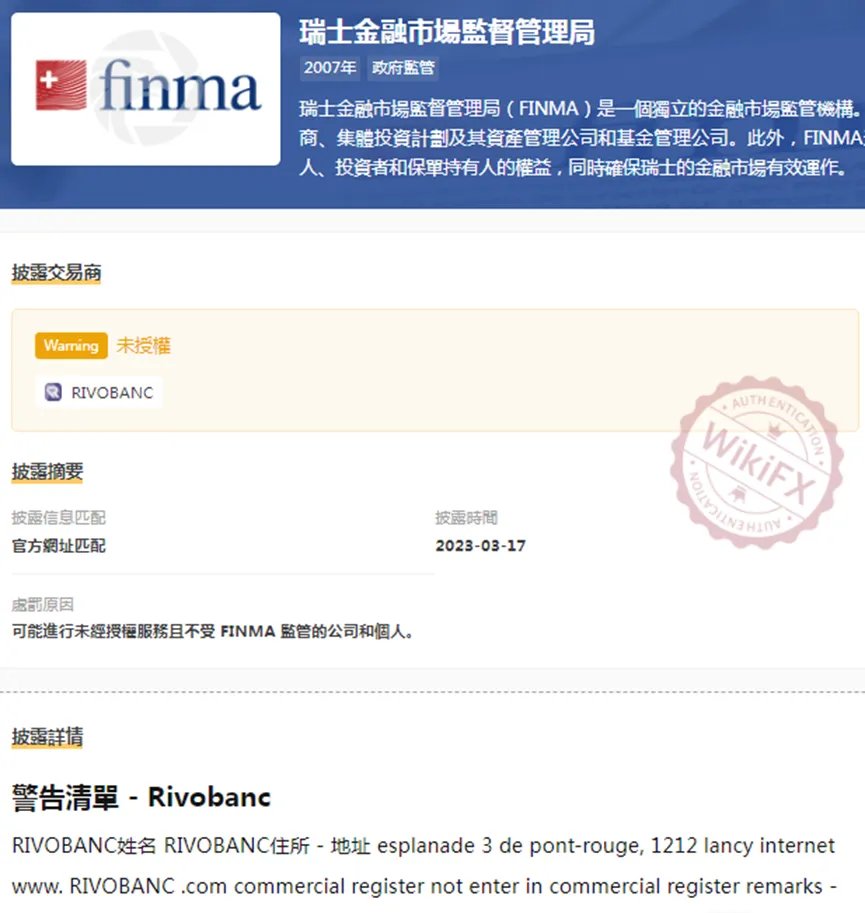Viewport: 865px width, 913px height.
Task: Click the yellow Warning badge
Action: 71,345
